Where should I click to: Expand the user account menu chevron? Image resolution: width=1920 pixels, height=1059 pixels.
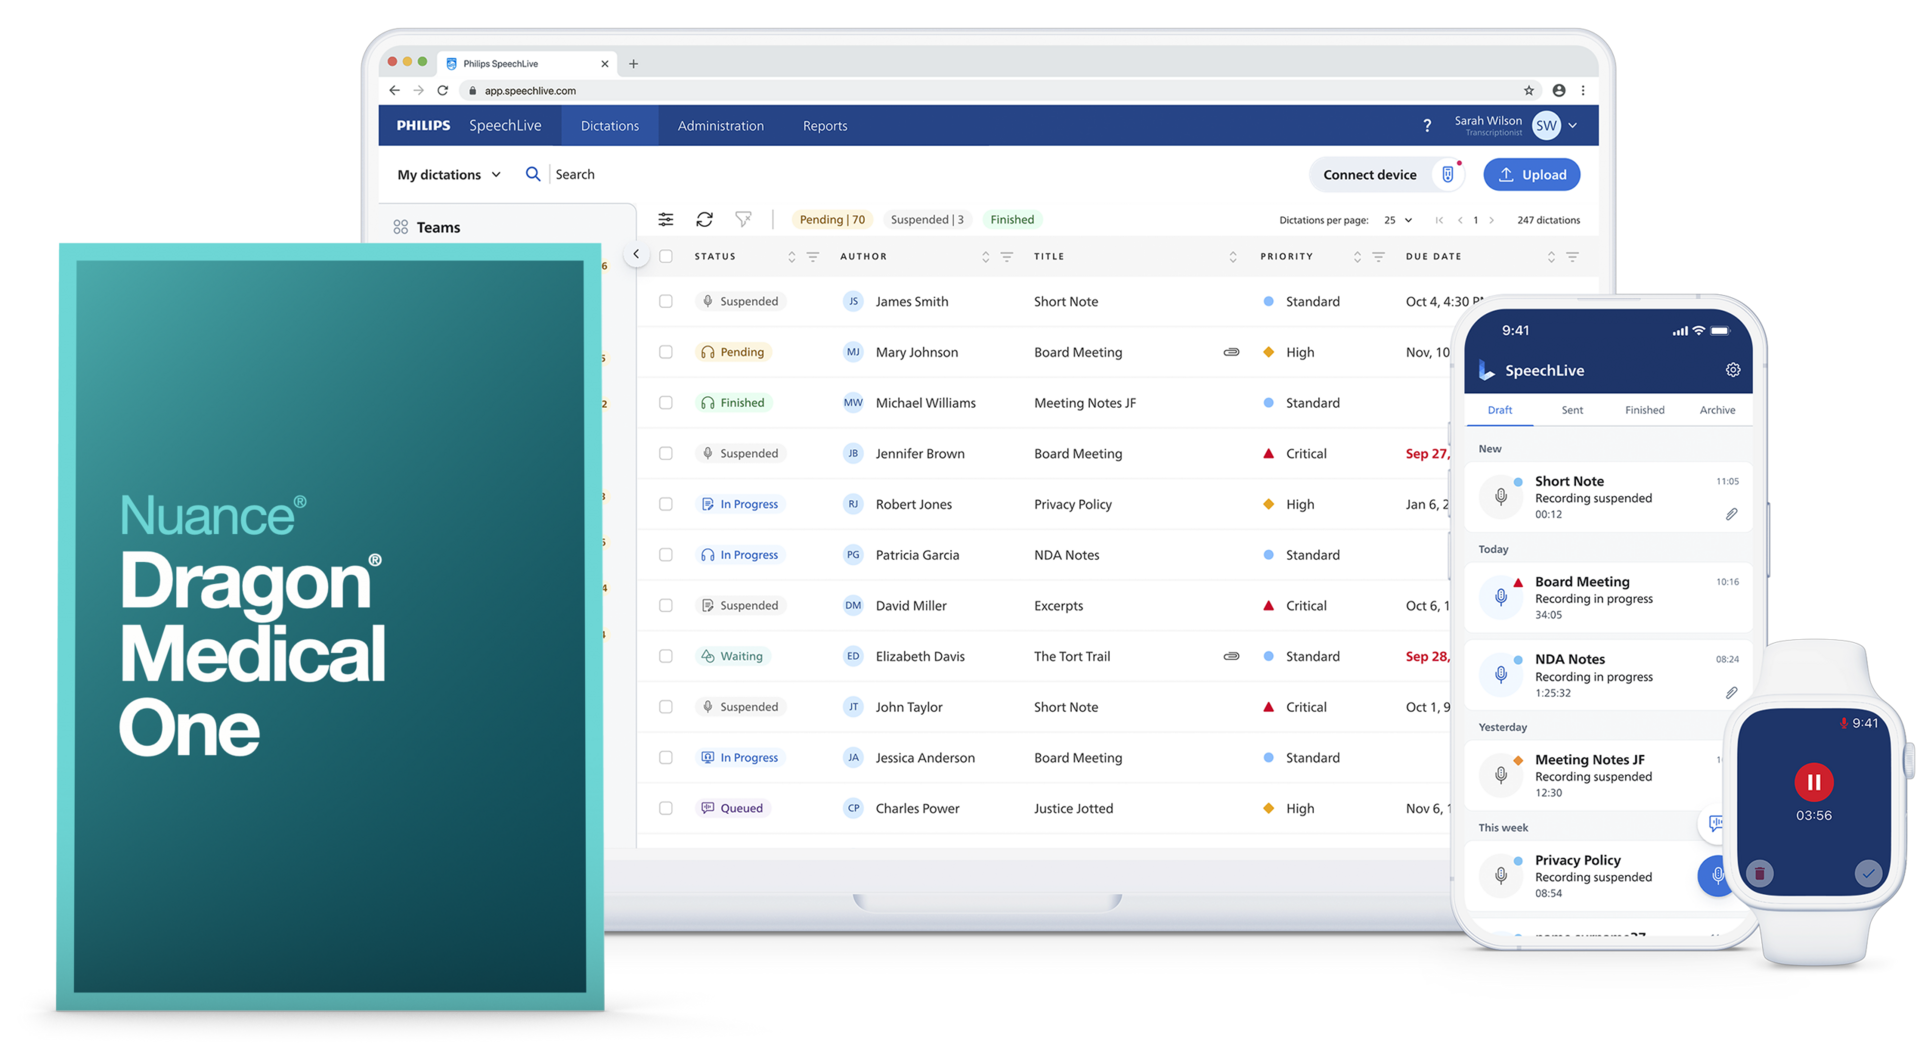[x=1573, y=126]
